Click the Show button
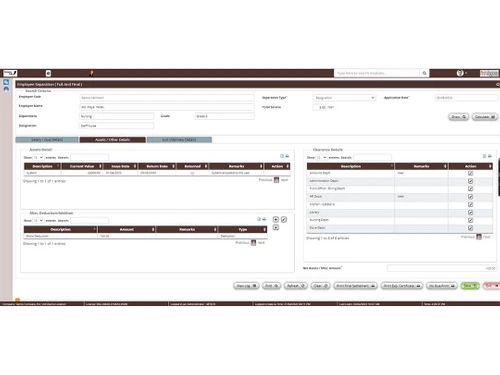The height and width of the screenshot is (375, 500). pyautogui.click(x=458, y=117)
